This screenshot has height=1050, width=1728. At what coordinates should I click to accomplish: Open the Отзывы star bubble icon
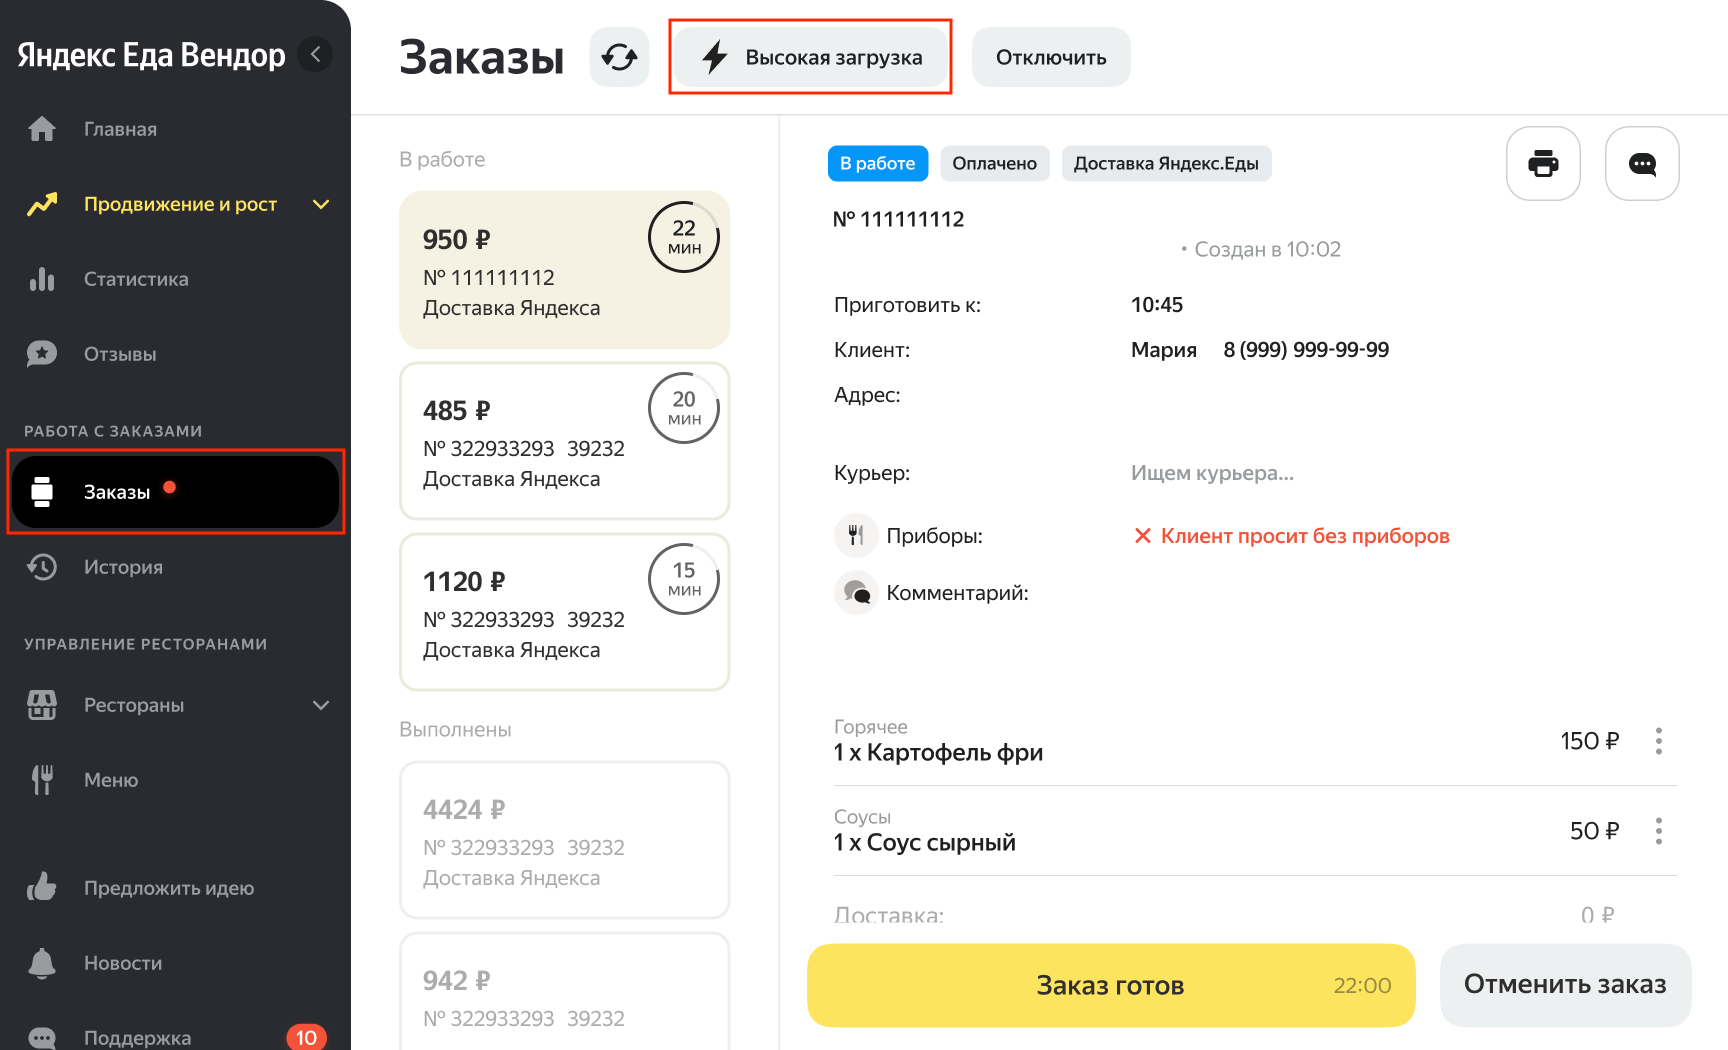click(42, 354)
